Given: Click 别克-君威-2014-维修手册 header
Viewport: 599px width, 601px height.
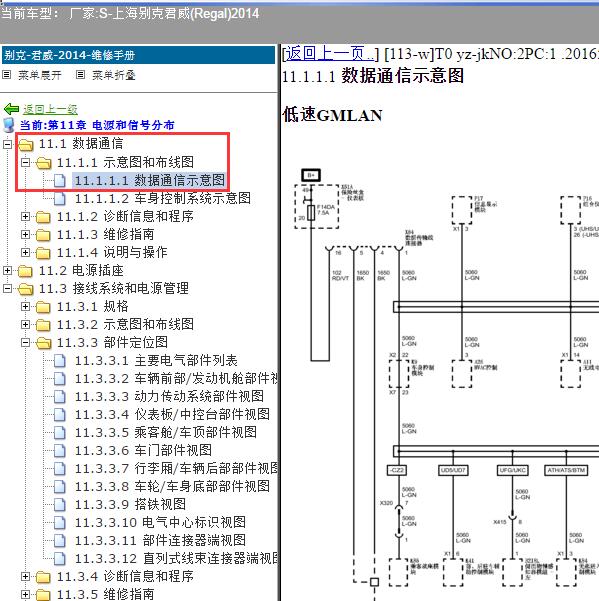Looking at the screenshot, I should [138, 55].
